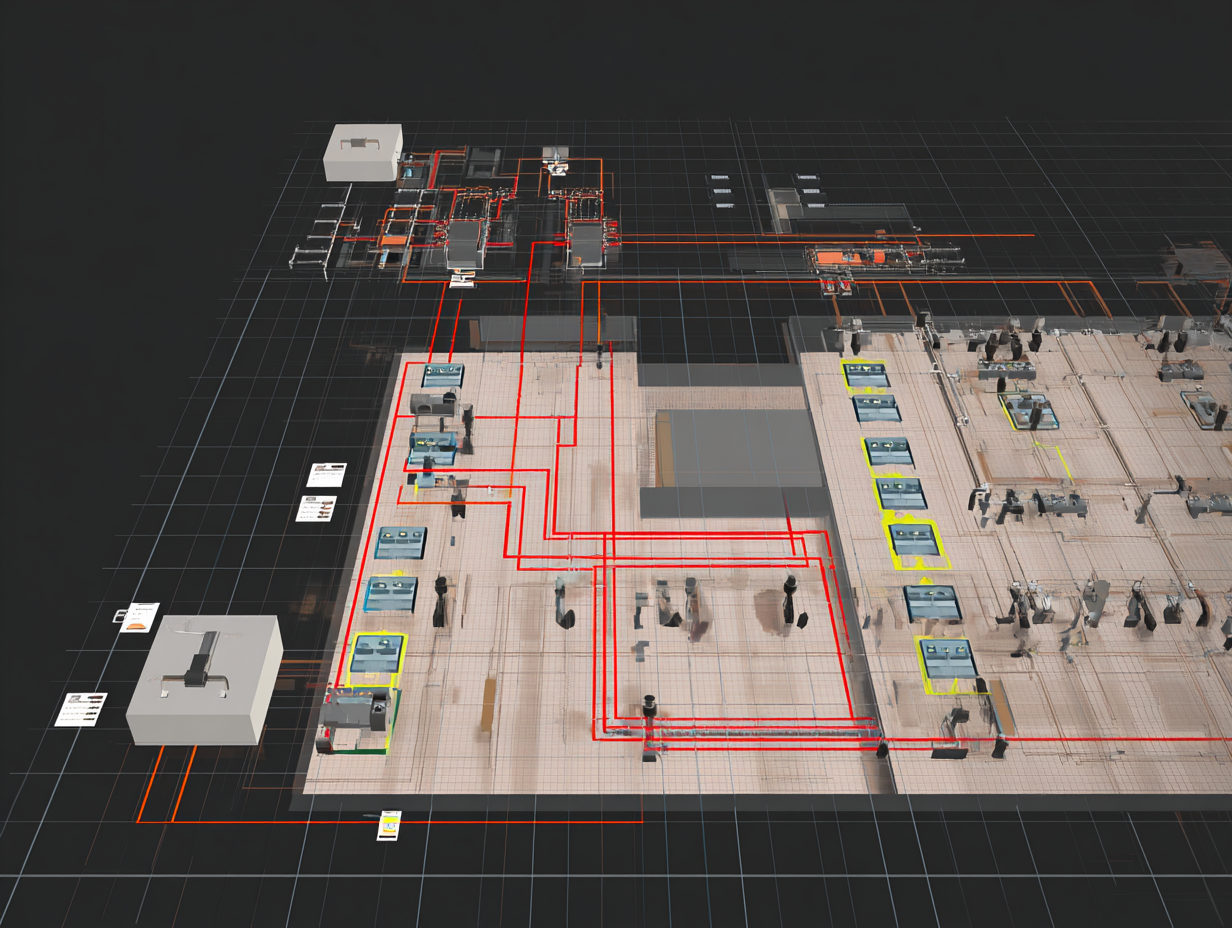
Task: Select the topmost yellow-outlined station in right column
Action: [866, 375]
